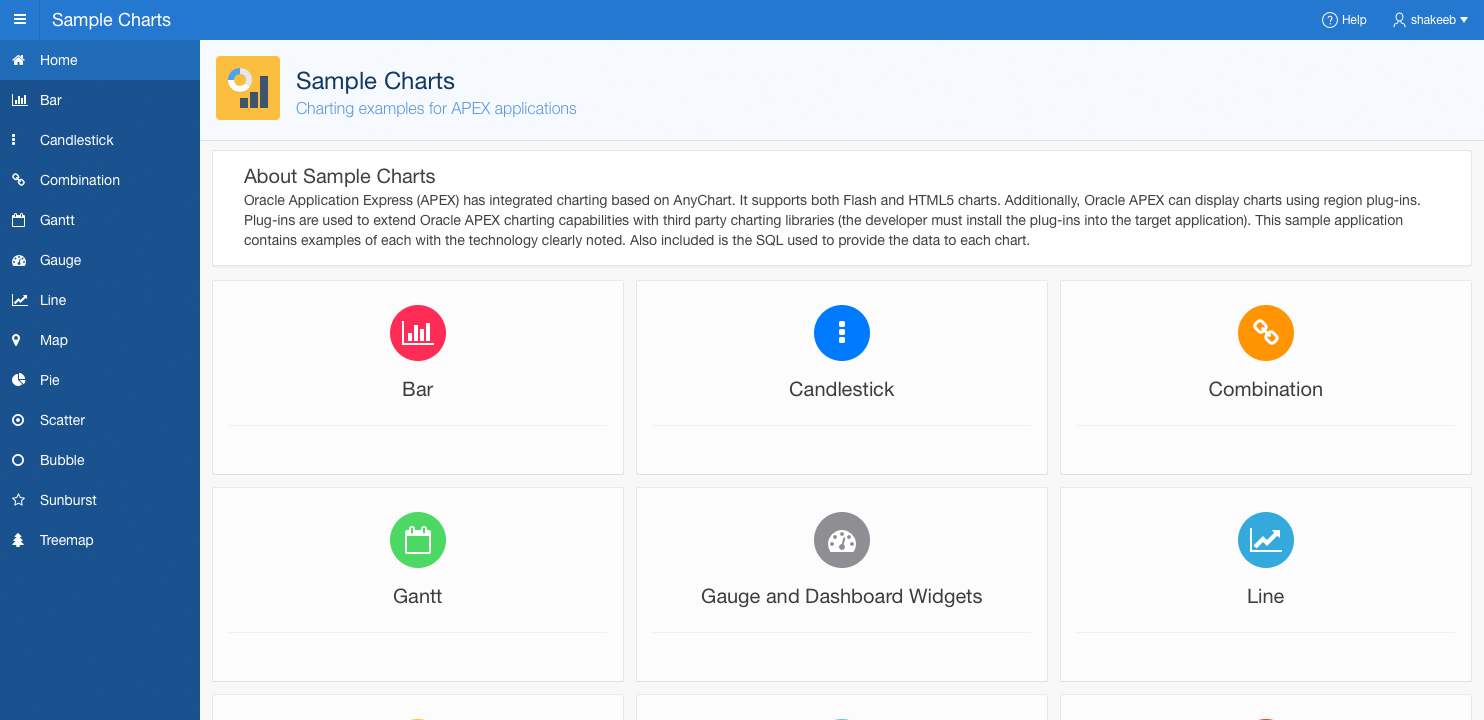Click the blue Candlestick circle icon
This screenshot has width=1484, height=720.
coord(841,333)
